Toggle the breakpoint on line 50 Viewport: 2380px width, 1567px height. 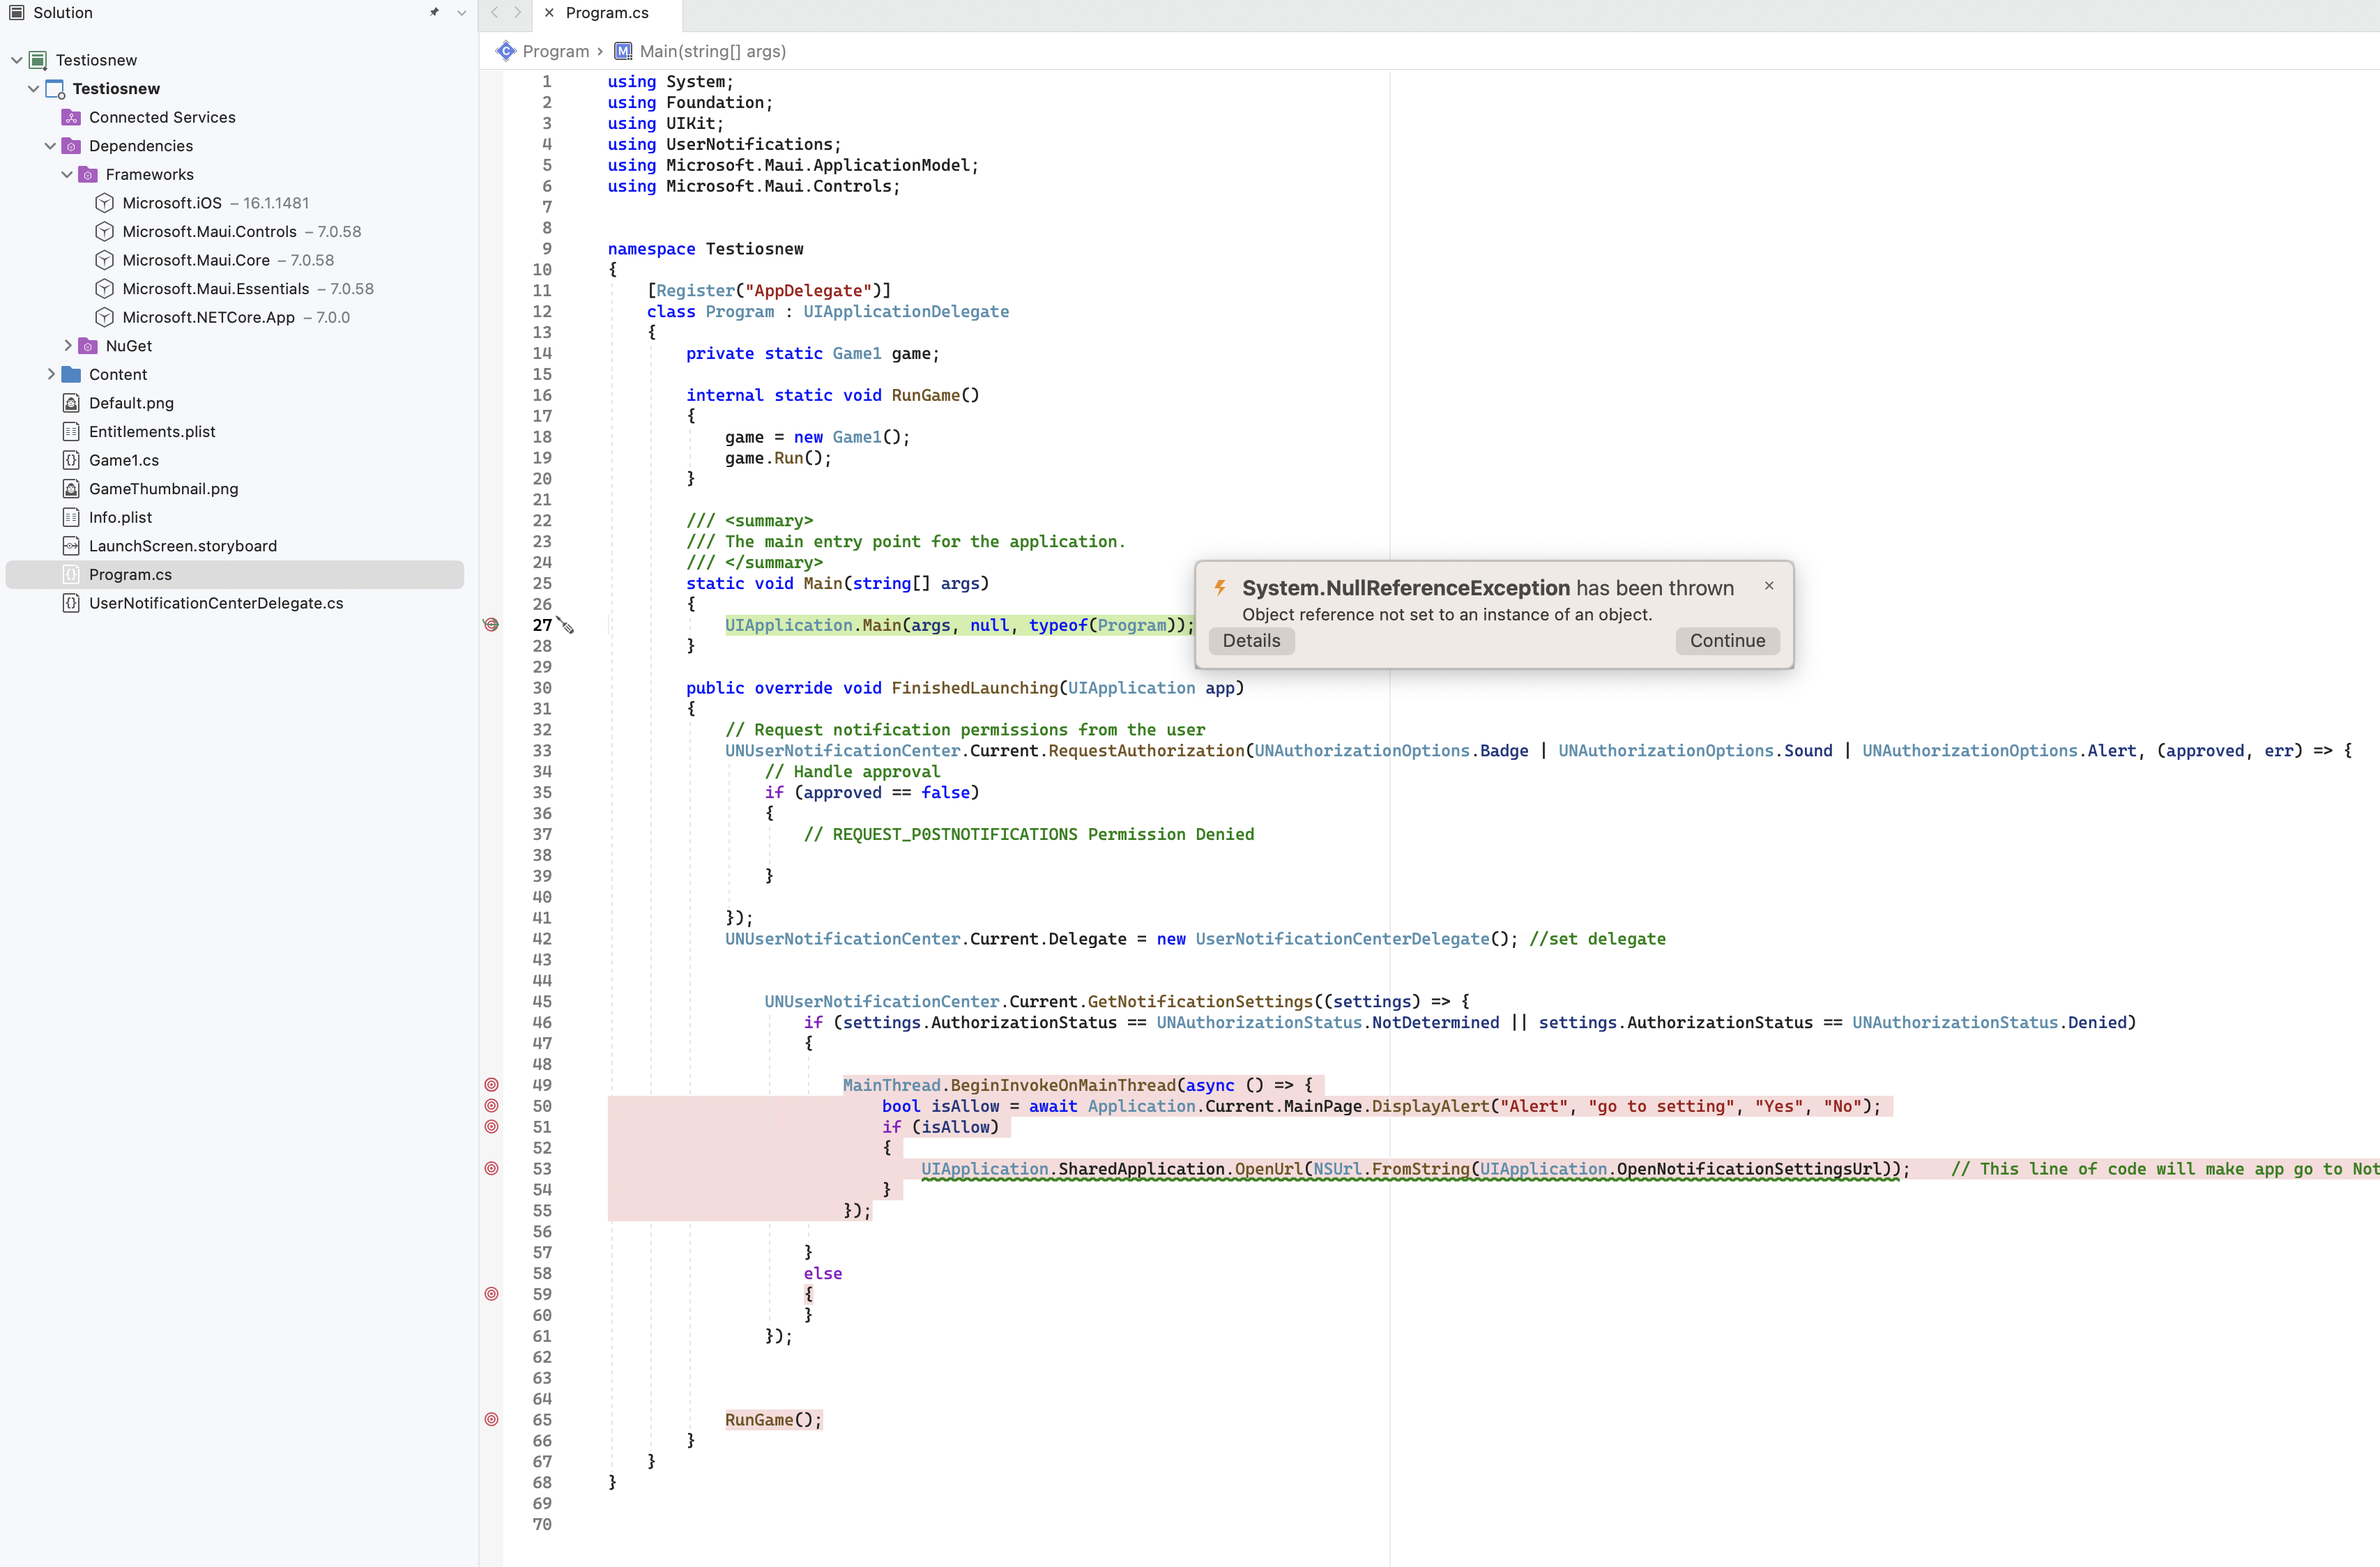point(491,1106)
